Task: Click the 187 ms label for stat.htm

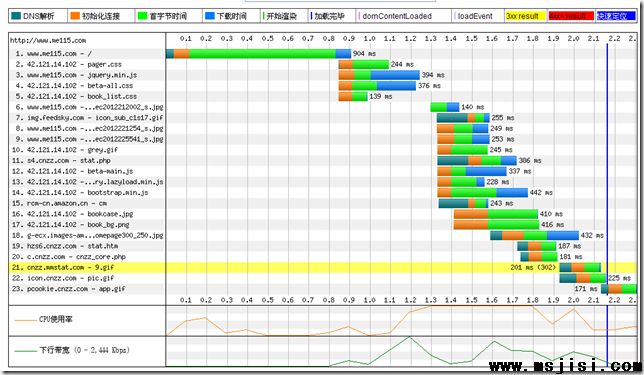Action: (x=569, y=246)
